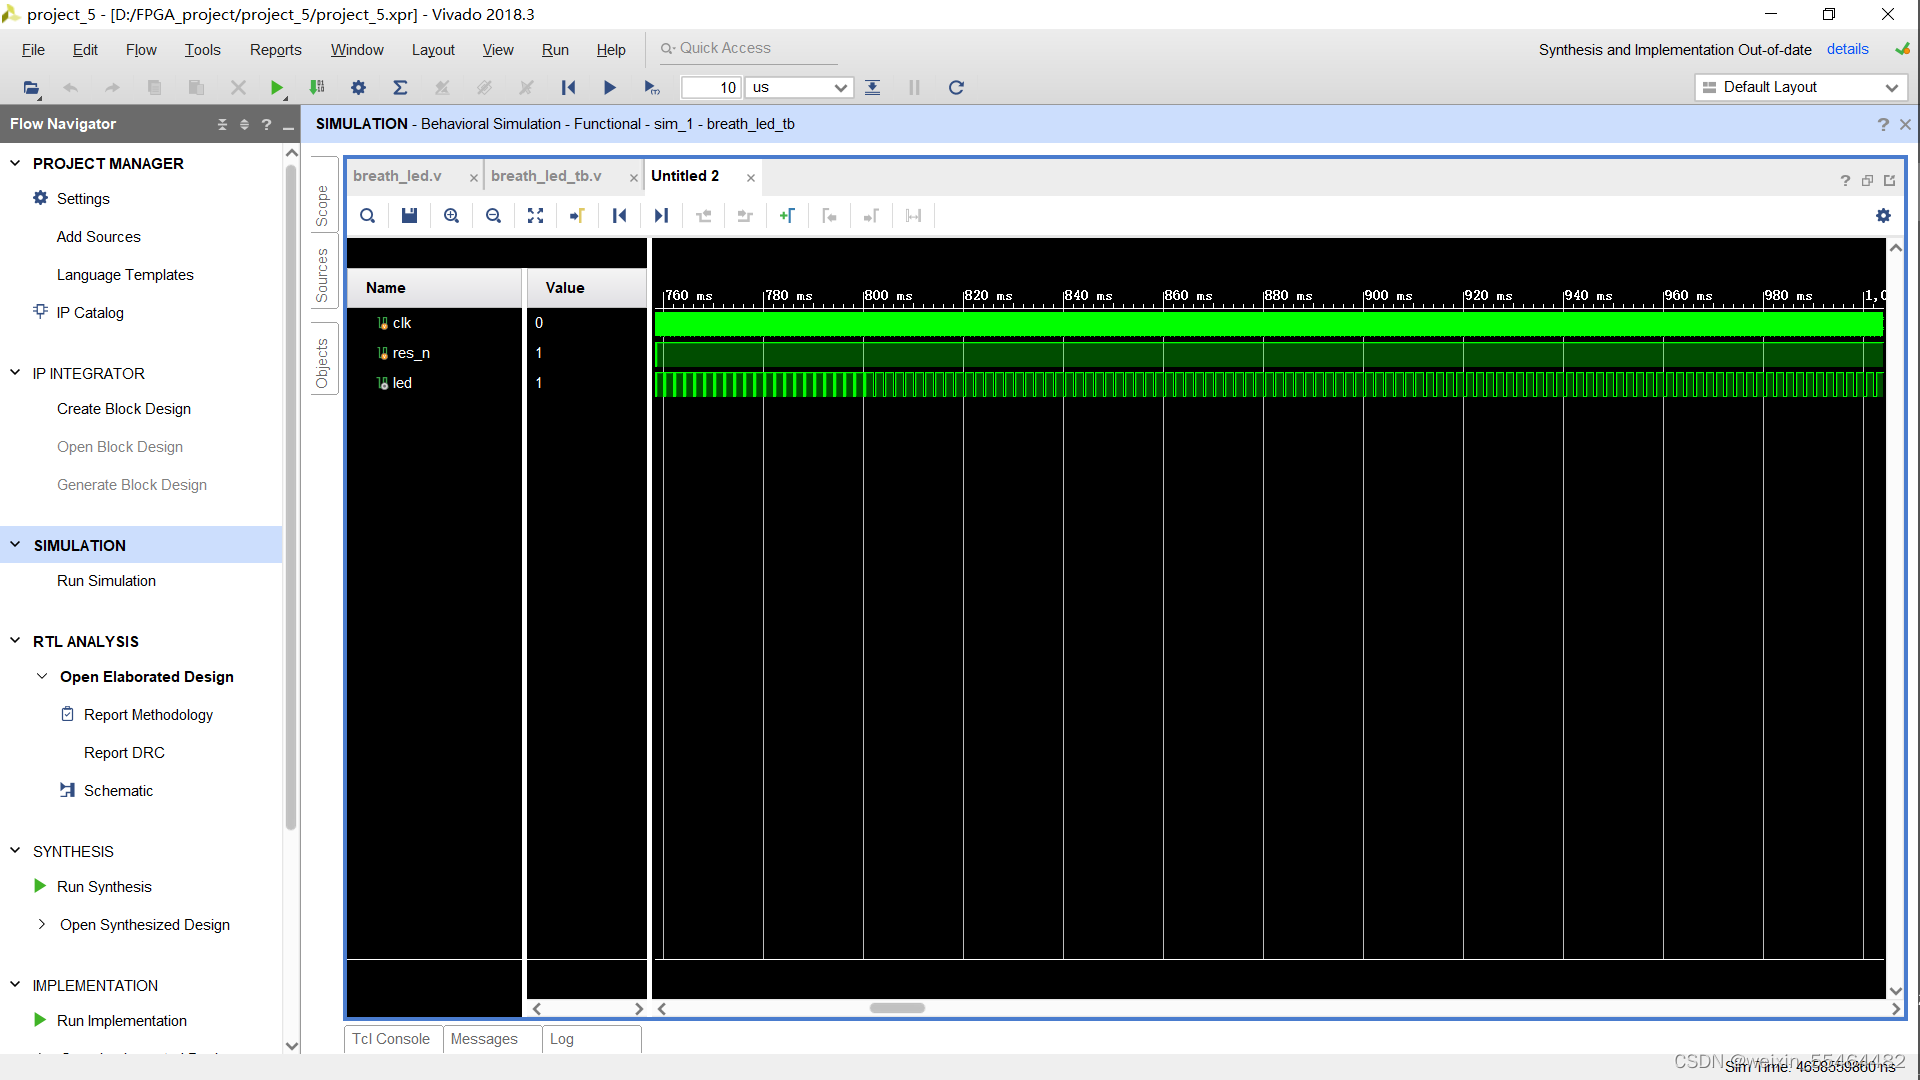Expand the IMPLEMENTATION section in Flow Navigator
1920x1080 pixels.
[15, 985]
